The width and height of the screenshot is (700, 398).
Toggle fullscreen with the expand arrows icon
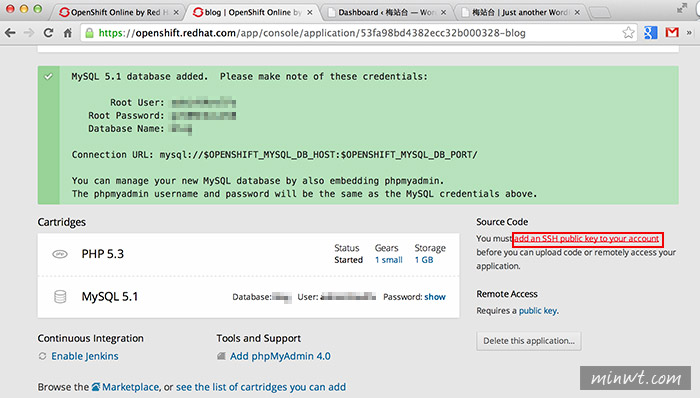[x=681, y=8]
